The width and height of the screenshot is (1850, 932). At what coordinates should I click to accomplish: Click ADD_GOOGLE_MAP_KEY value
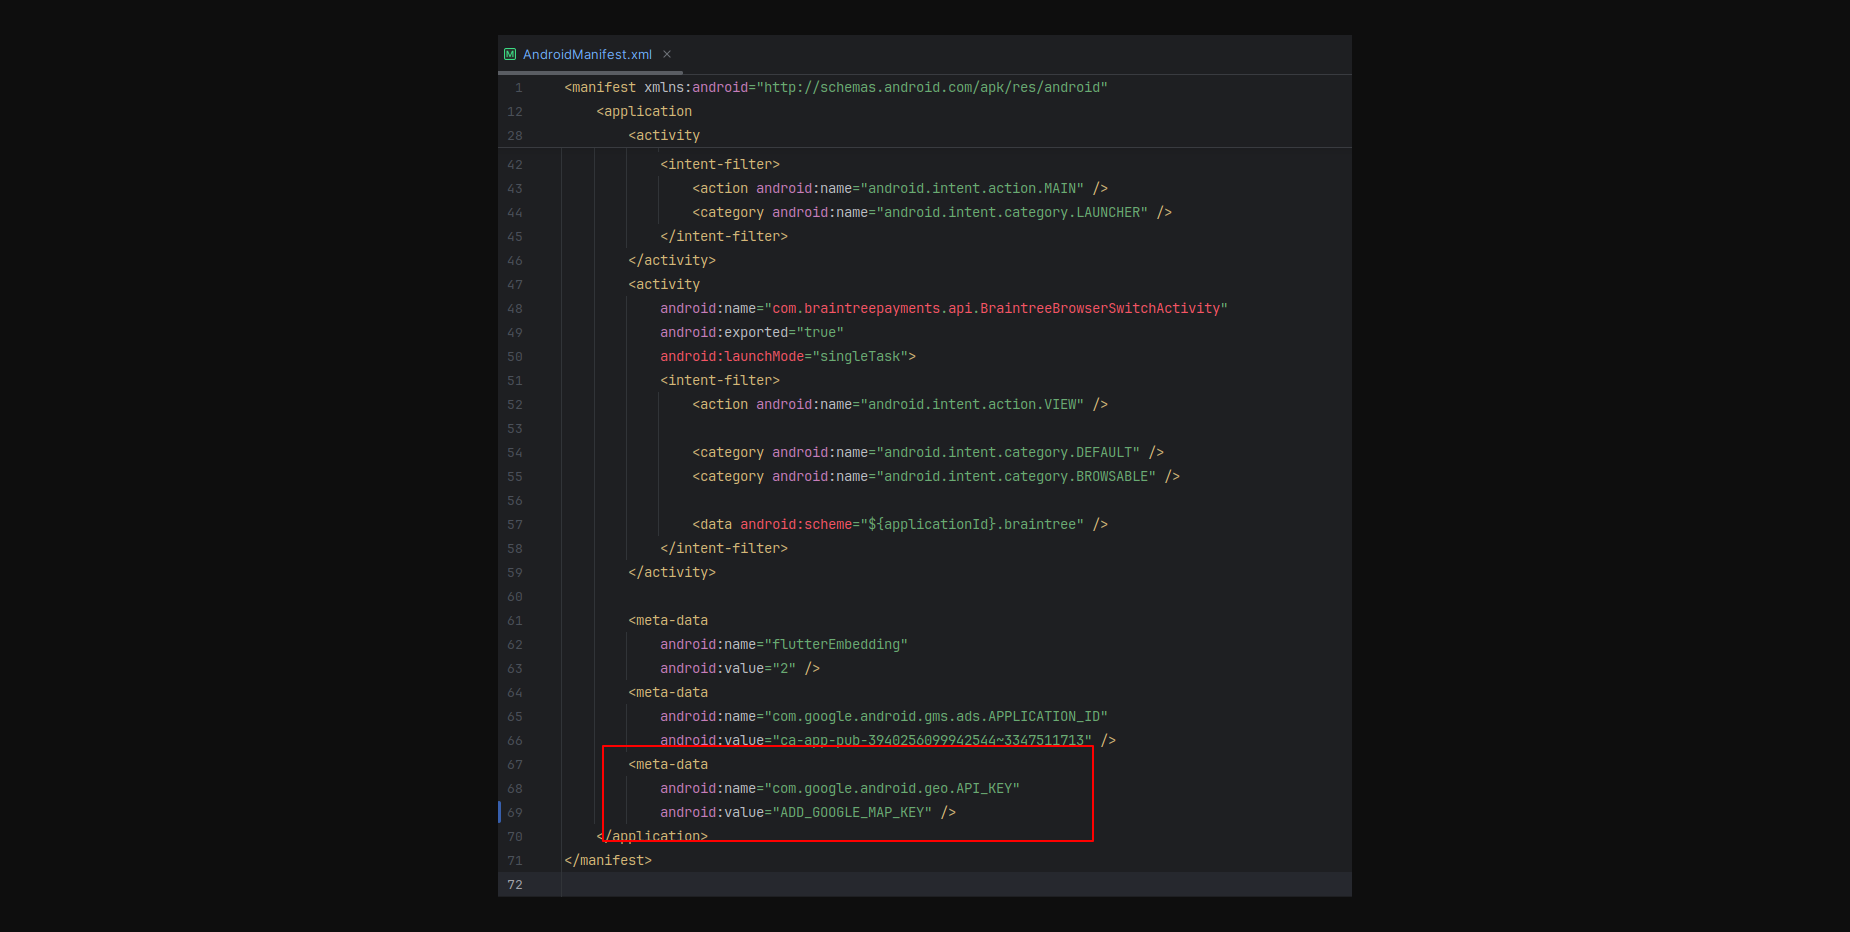click(x=852, y=813)
